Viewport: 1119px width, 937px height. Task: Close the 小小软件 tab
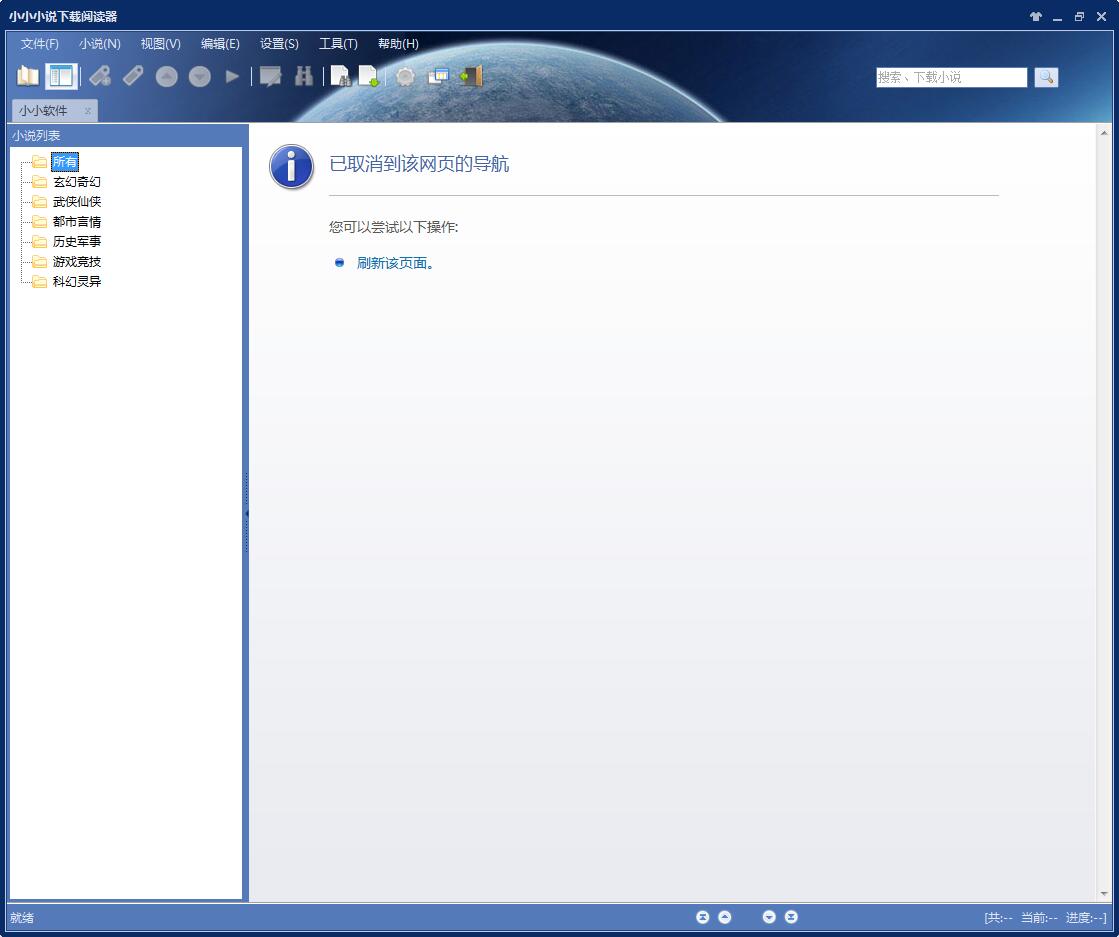[x=88, y=111]
